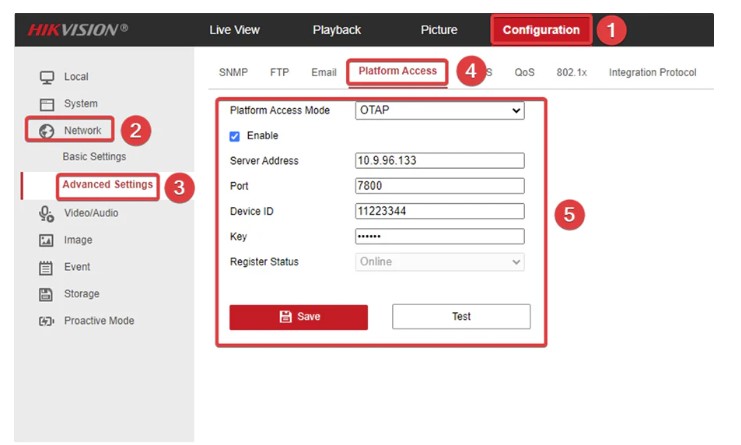Screen dimensions: 741x445
Task: Save the platform access settings
Action: point(299,317)
